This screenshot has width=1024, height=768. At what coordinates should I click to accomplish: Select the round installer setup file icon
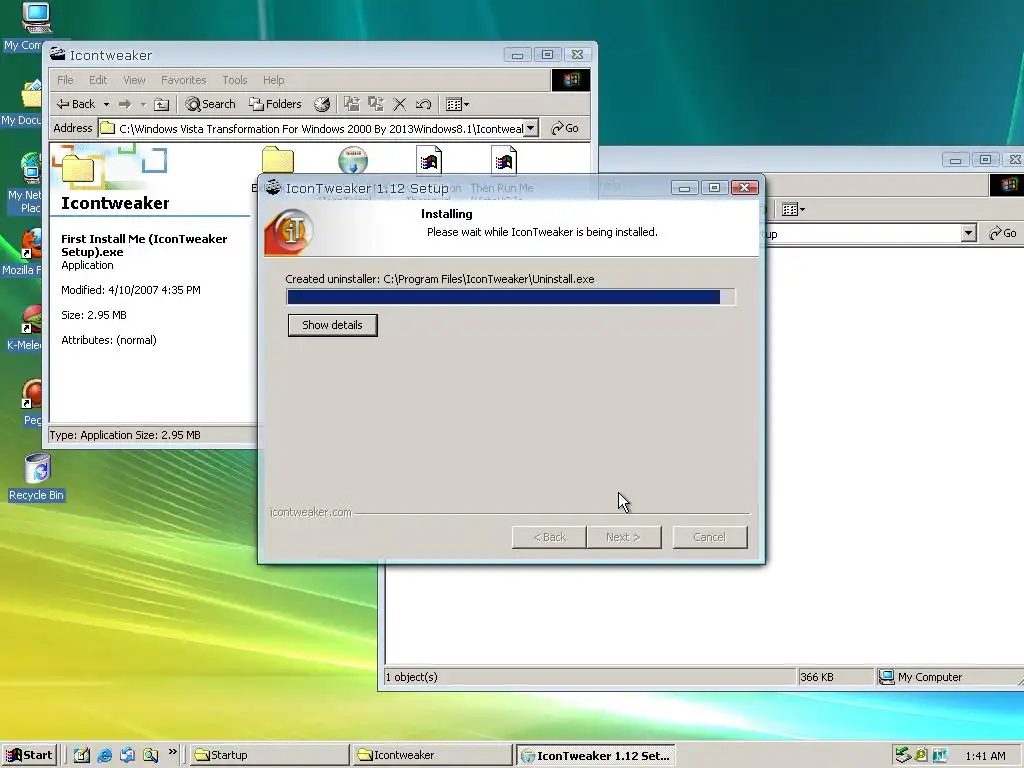point(353,161)
